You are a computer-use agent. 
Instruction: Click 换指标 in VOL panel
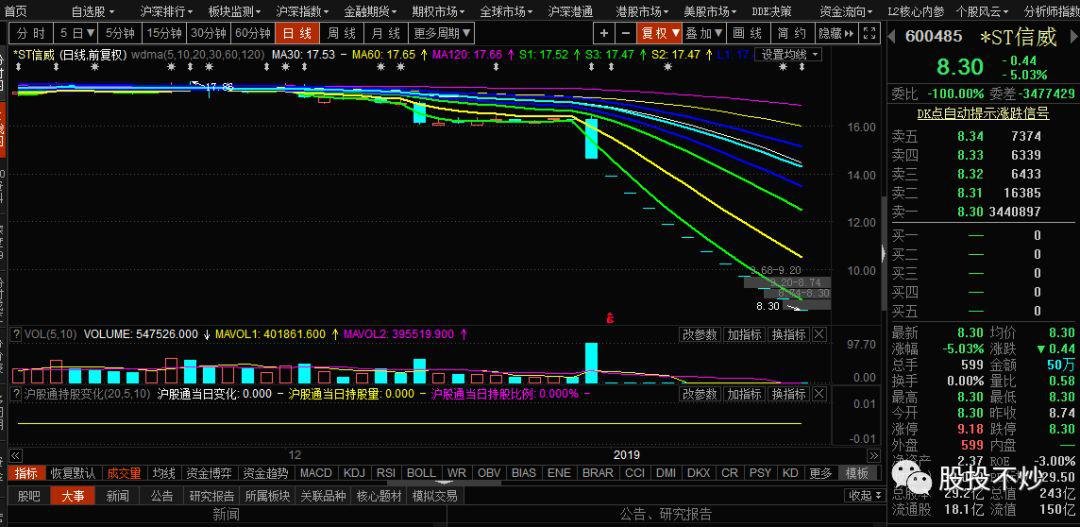[x=789, y=334]
